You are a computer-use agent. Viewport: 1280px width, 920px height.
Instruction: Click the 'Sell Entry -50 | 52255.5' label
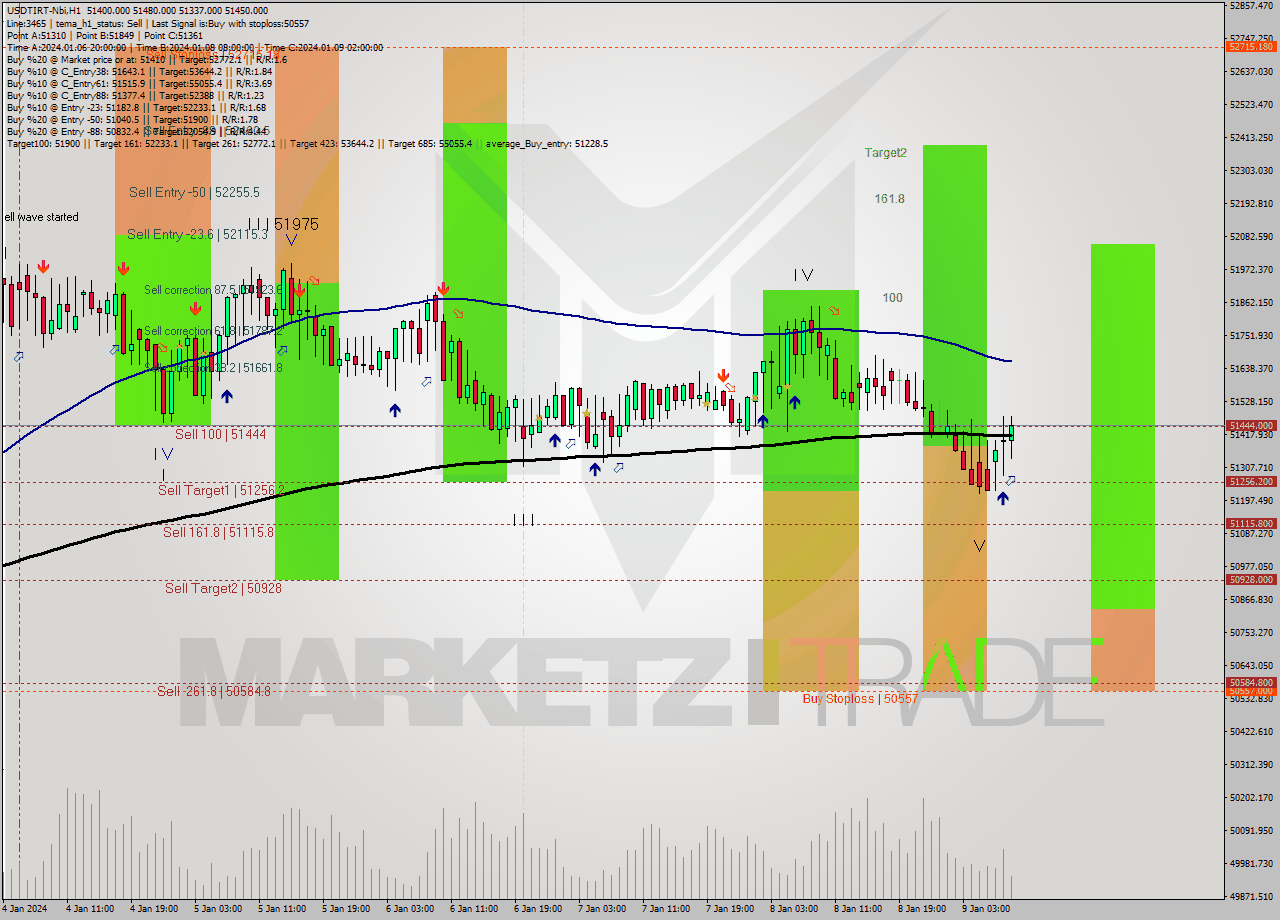(x=194, y=192)
